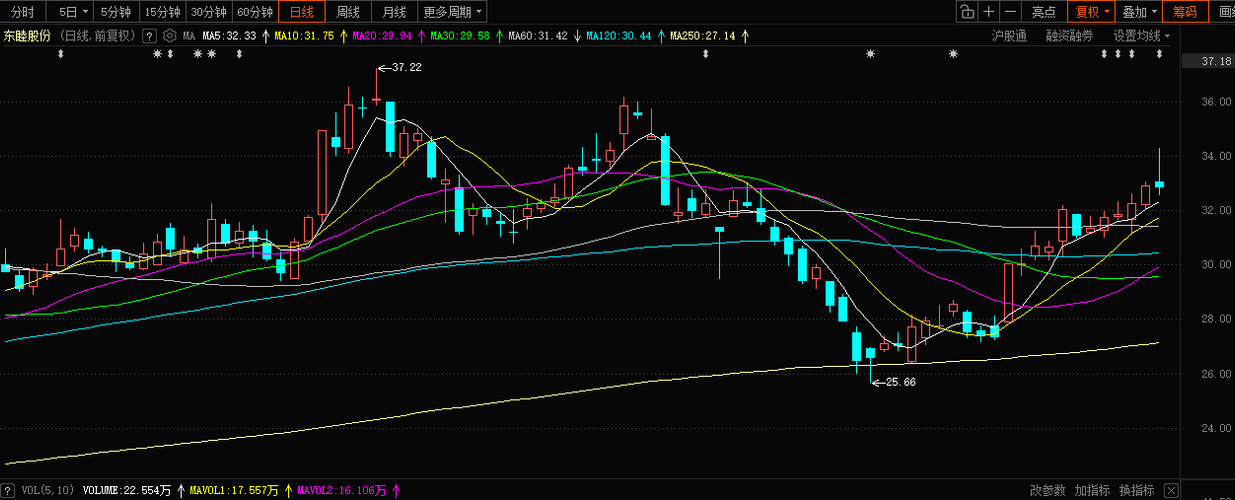The image size is (1235, 500).
Task: Click the 36.00 price axis label
Action: [x=1216, y=102]
